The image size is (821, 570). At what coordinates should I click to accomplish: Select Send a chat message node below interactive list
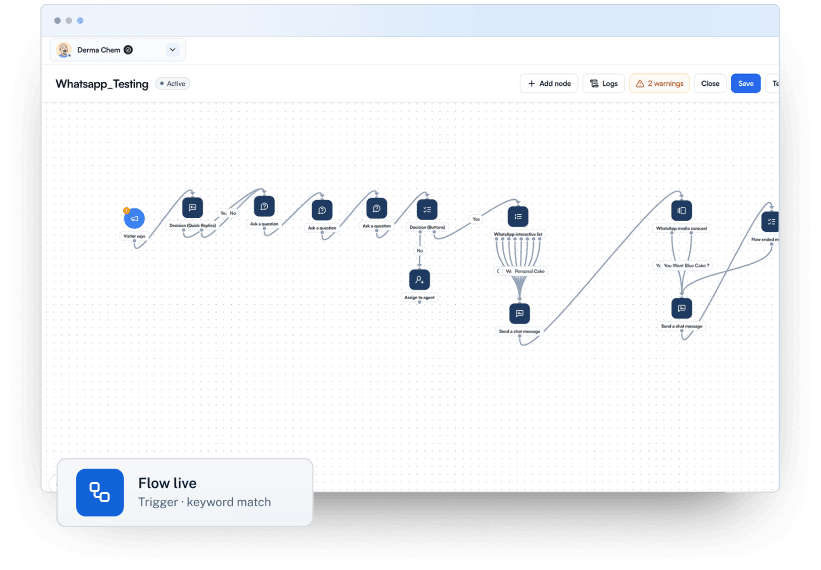click(x=519, y=314)
